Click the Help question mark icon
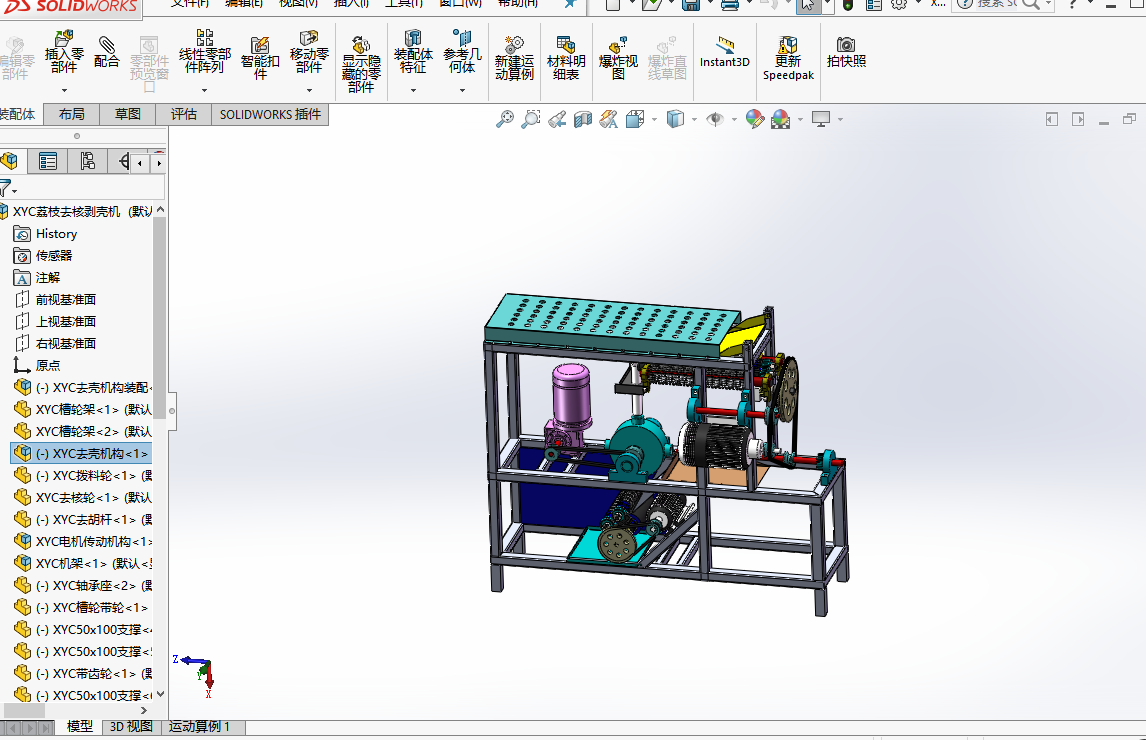 point(1072,4)
